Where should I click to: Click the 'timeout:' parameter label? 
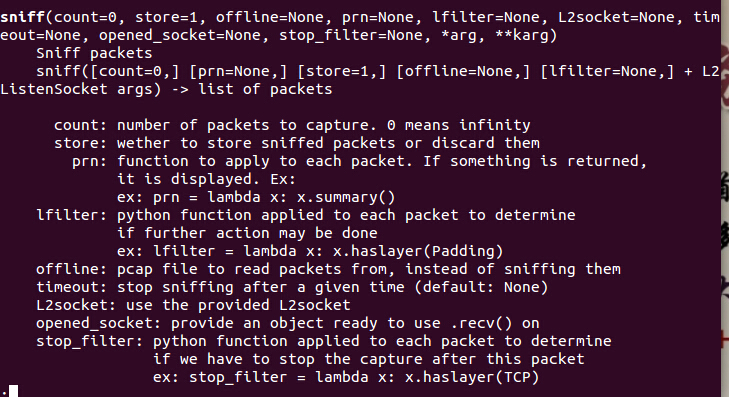coord(72,287)
